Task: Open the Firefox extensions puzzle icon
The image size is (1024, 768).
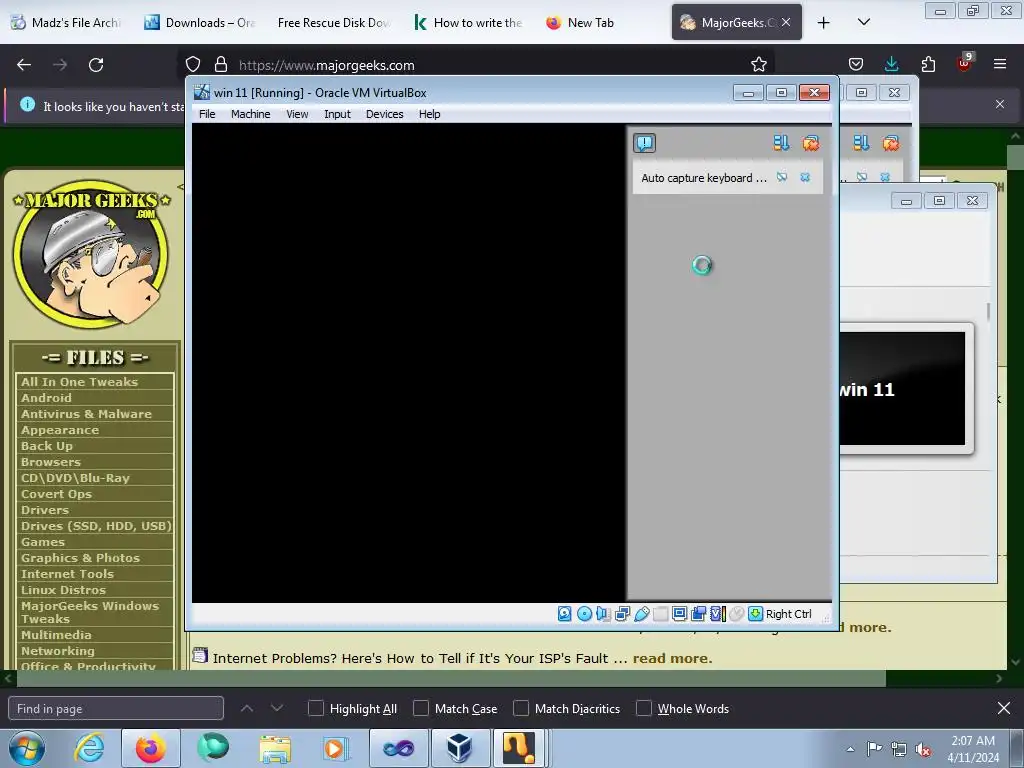Action: 928,64
